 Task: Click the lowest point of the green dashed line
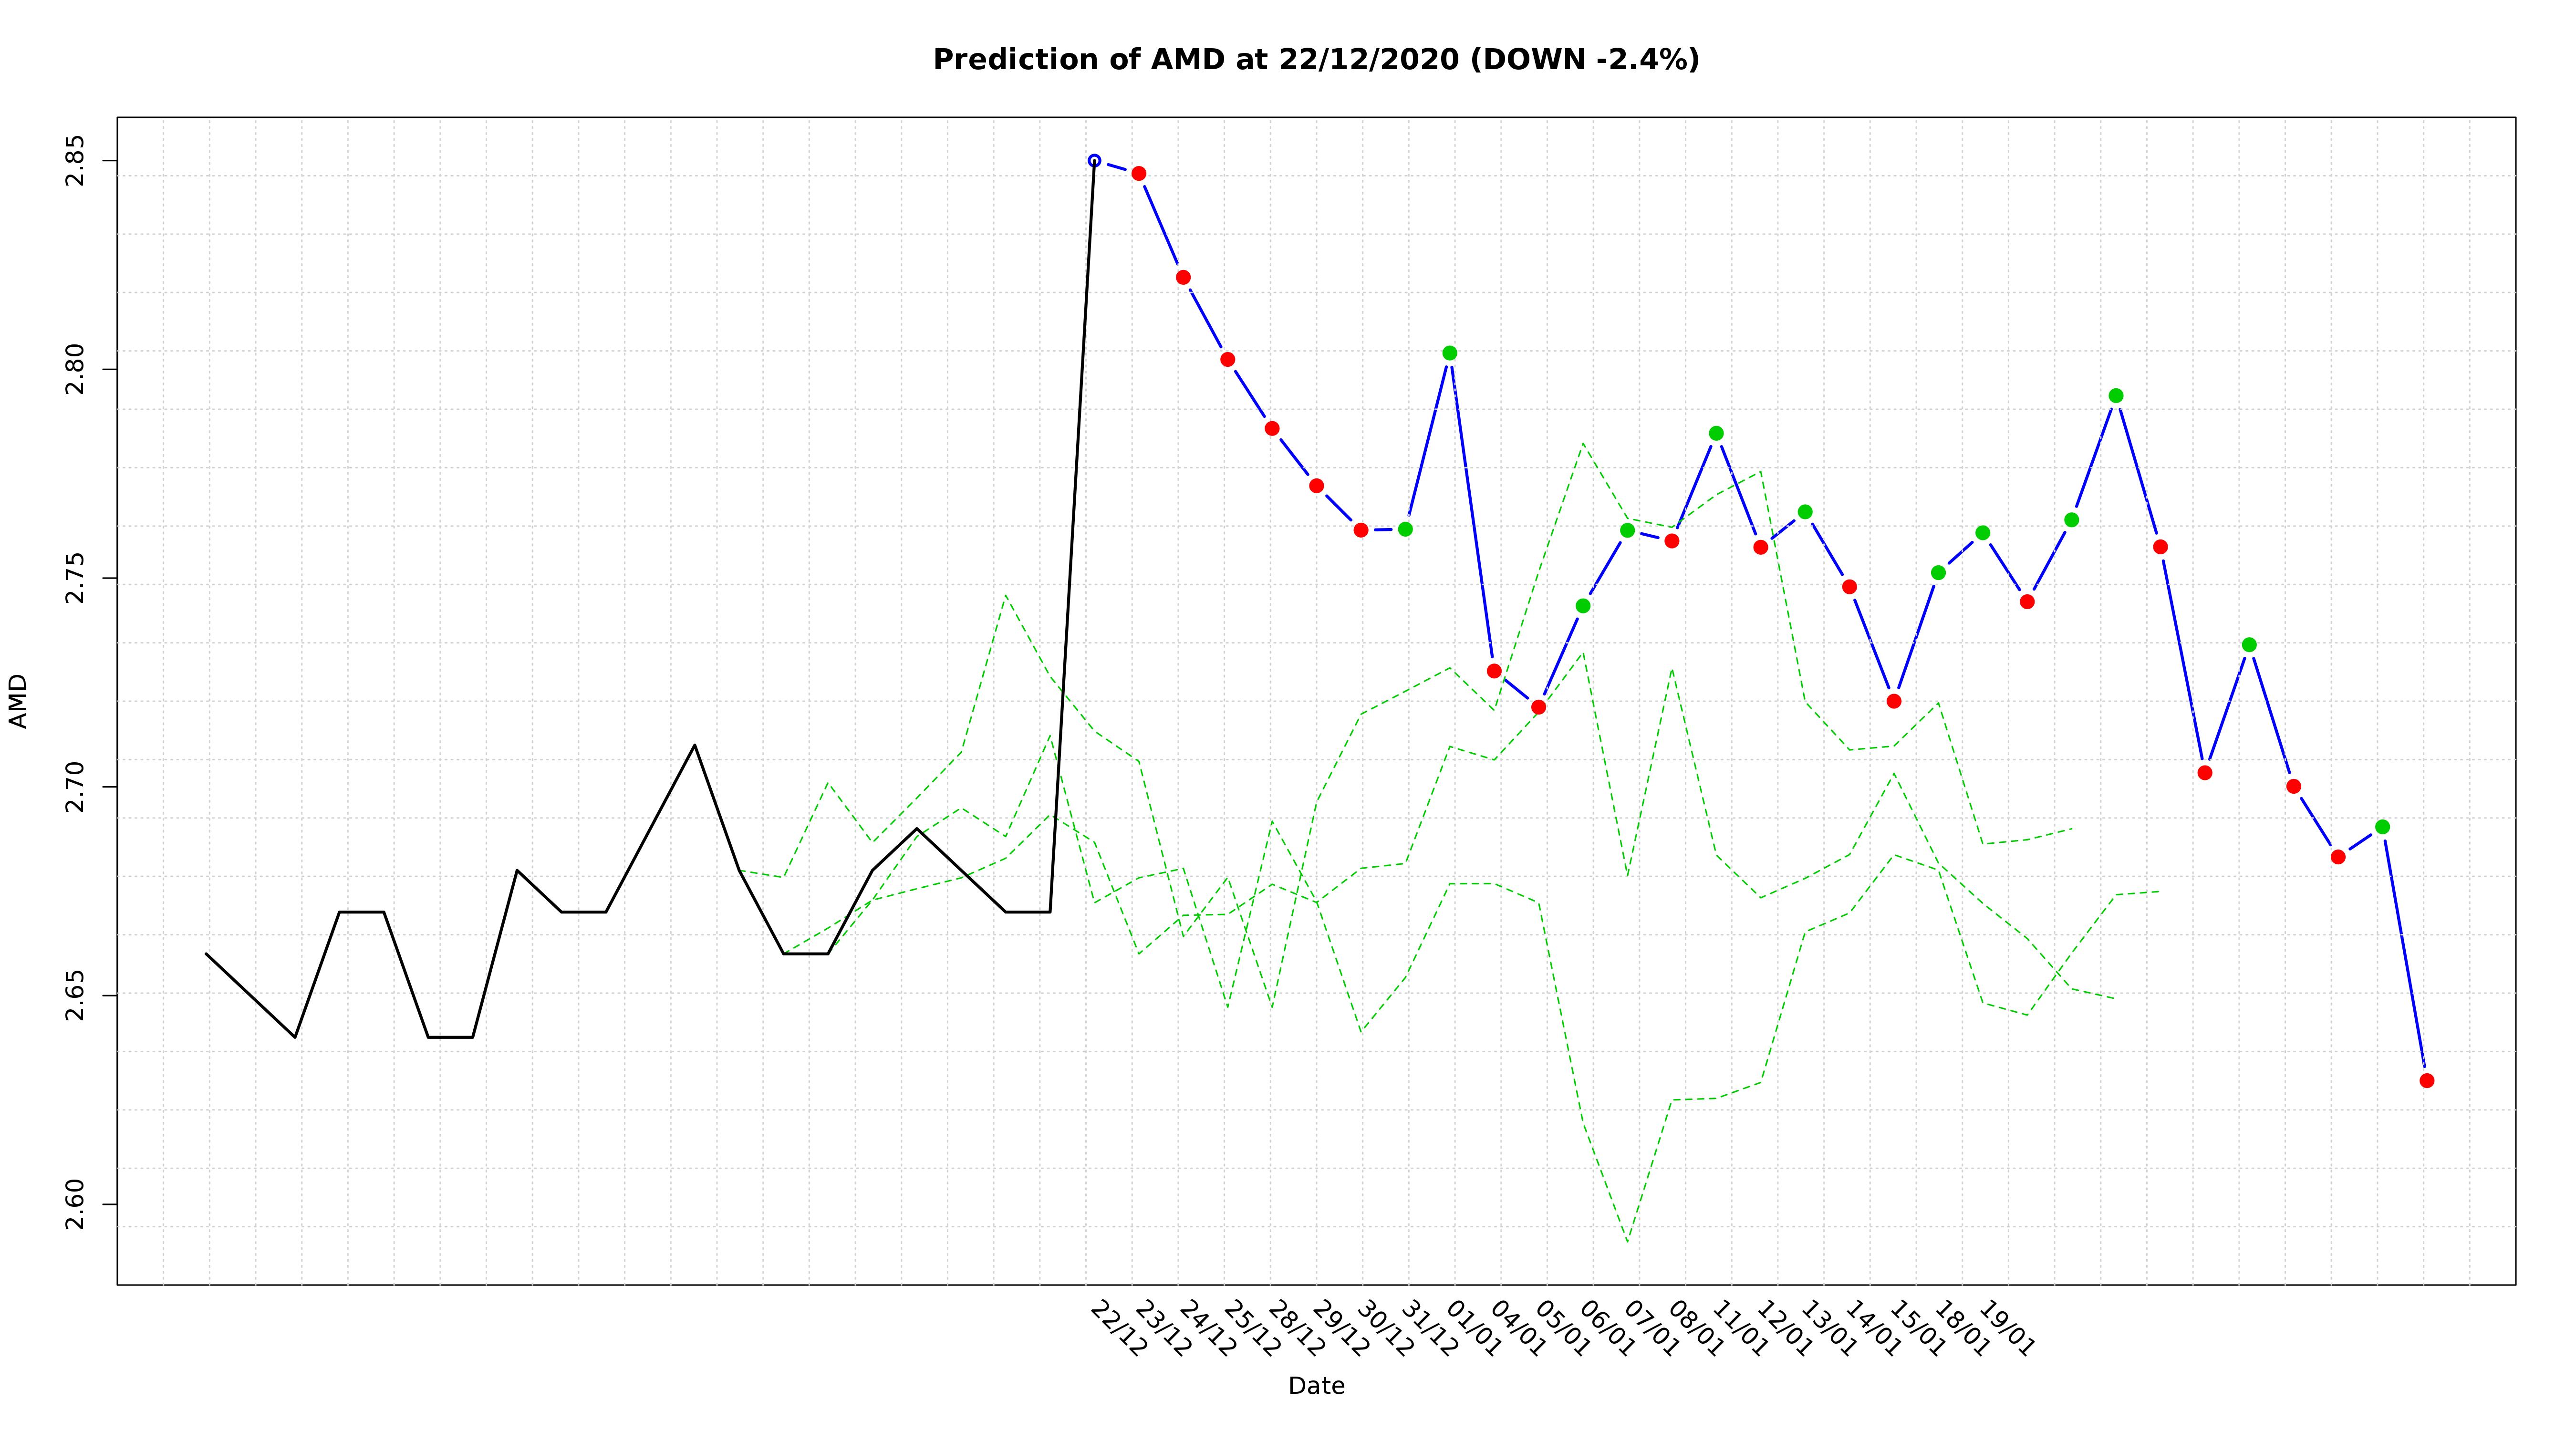(1627, 1242)
